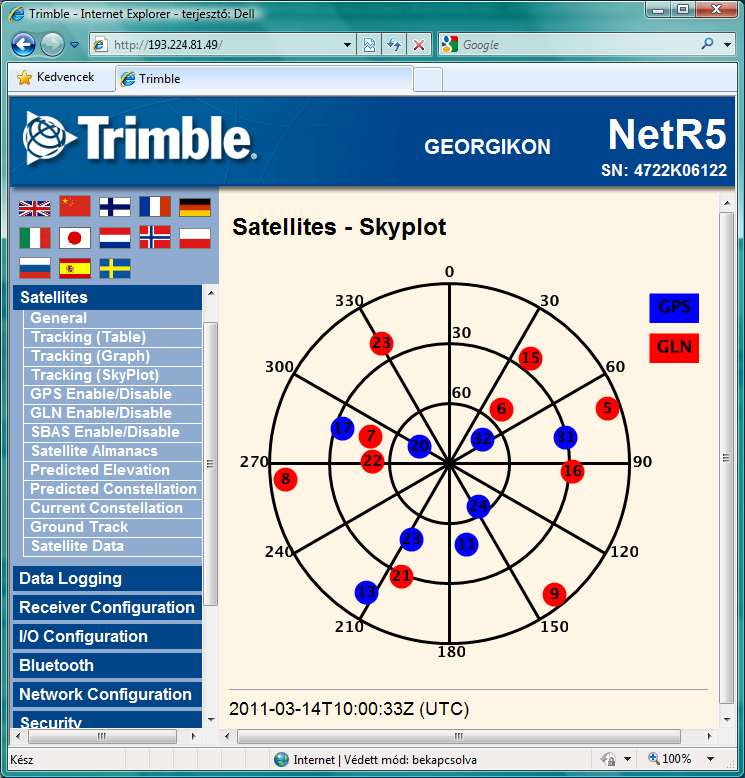Click into the Google search box
The image size is (745, 778).
tap(578, 45)
